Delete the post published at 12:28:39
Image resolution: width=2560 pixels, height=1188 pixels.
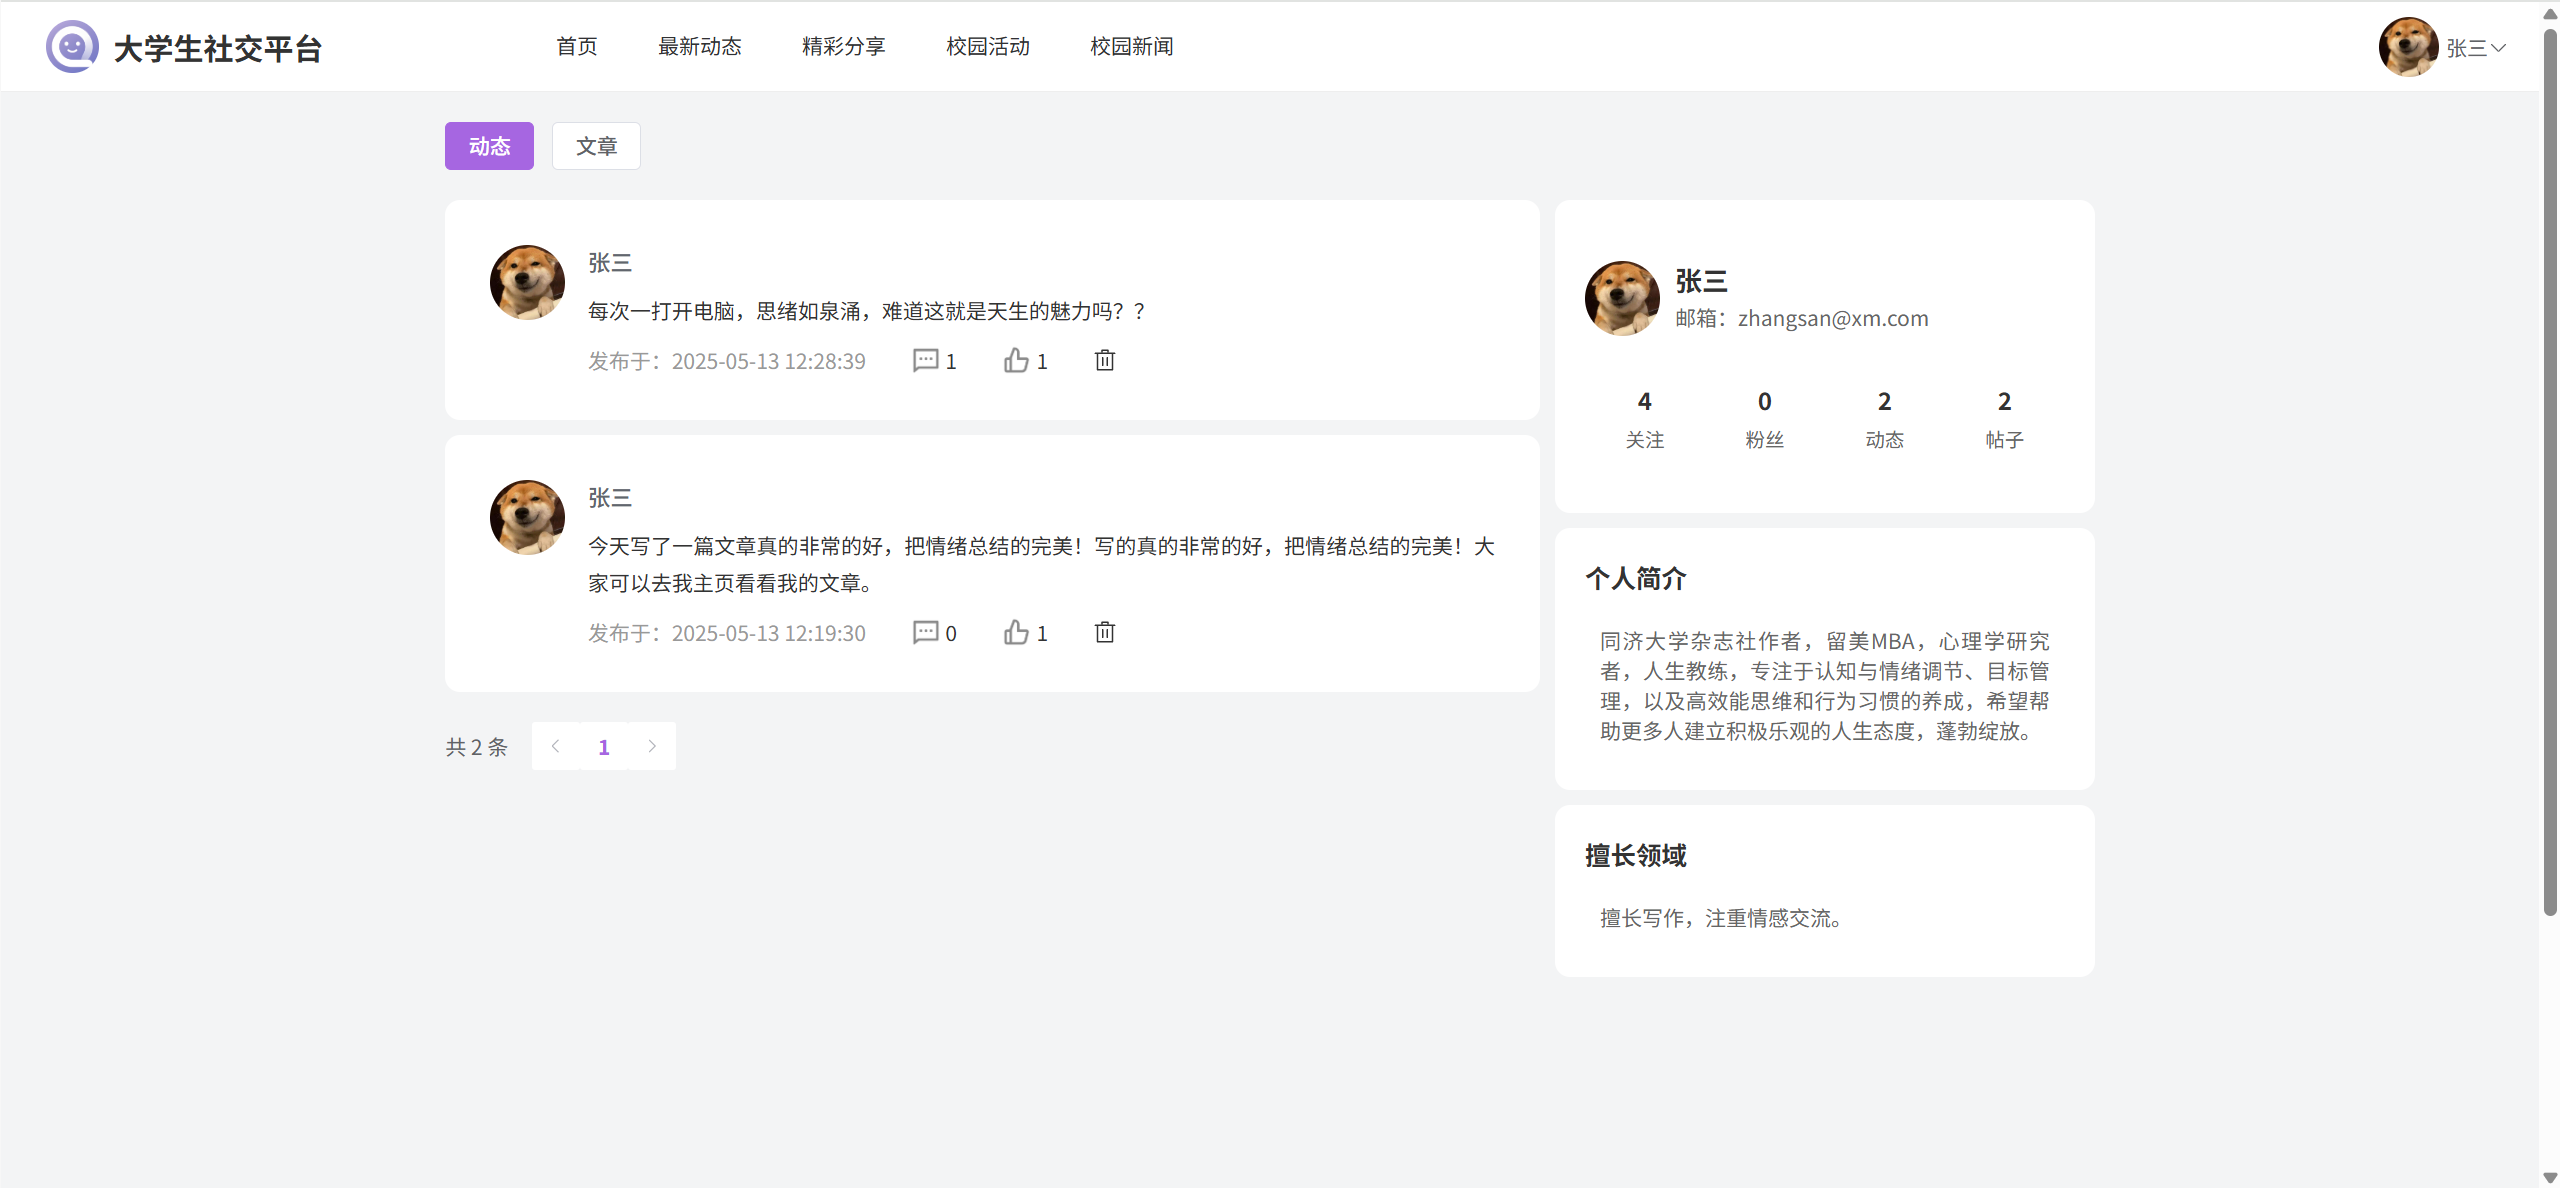tap(1104, 361)
